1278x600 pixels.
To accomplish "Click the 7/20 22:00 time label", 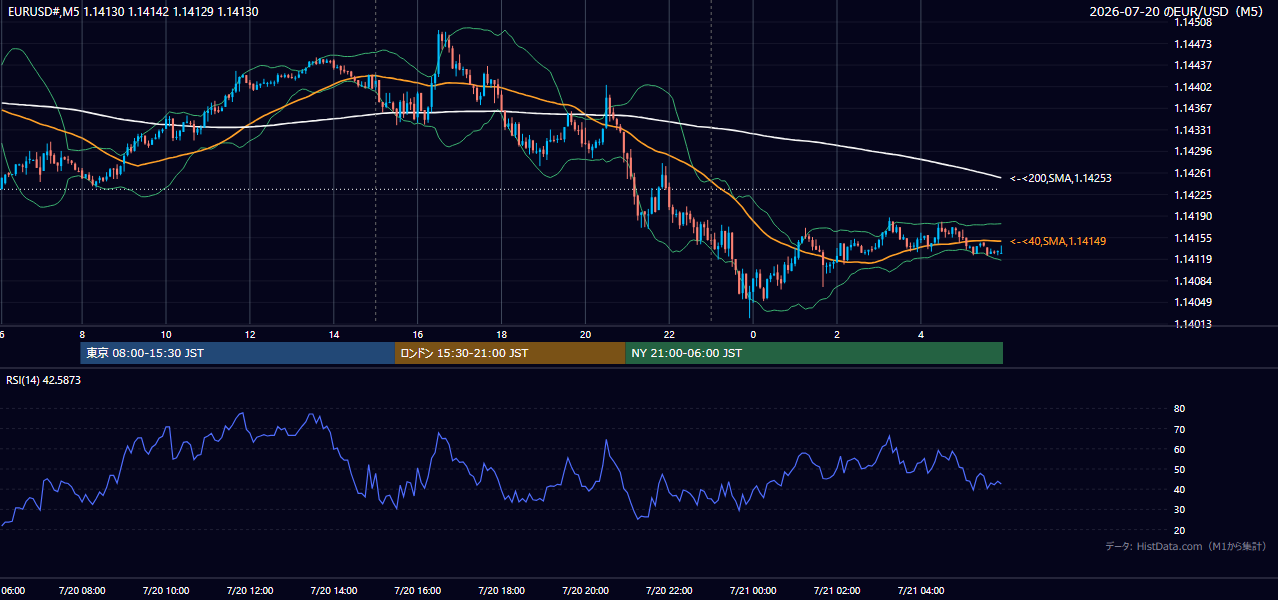I will tap(670, 591).
